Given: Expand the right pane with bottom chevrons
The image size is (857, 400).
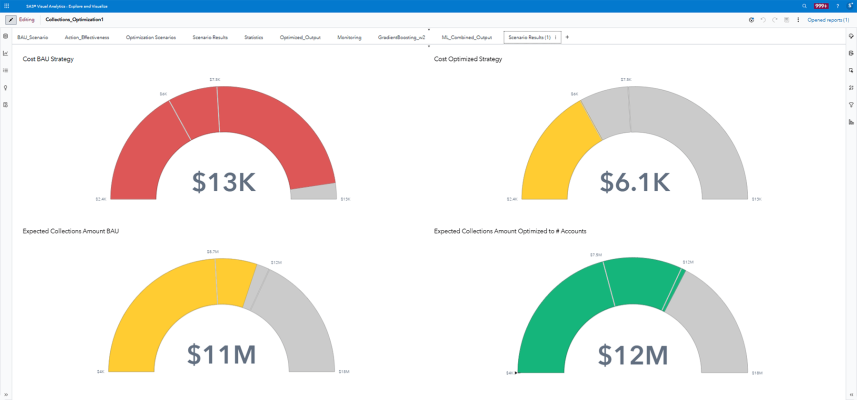Looking at the screenshot, I should (x=850, y=394).
